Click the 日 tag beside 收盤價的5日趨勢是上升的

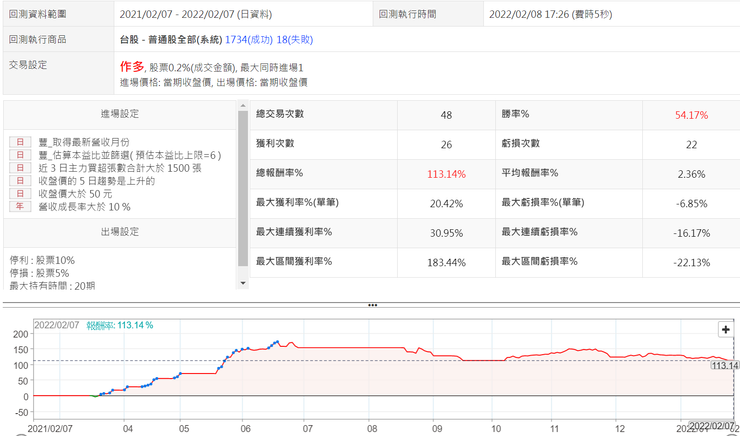click(x=20, y=181)
